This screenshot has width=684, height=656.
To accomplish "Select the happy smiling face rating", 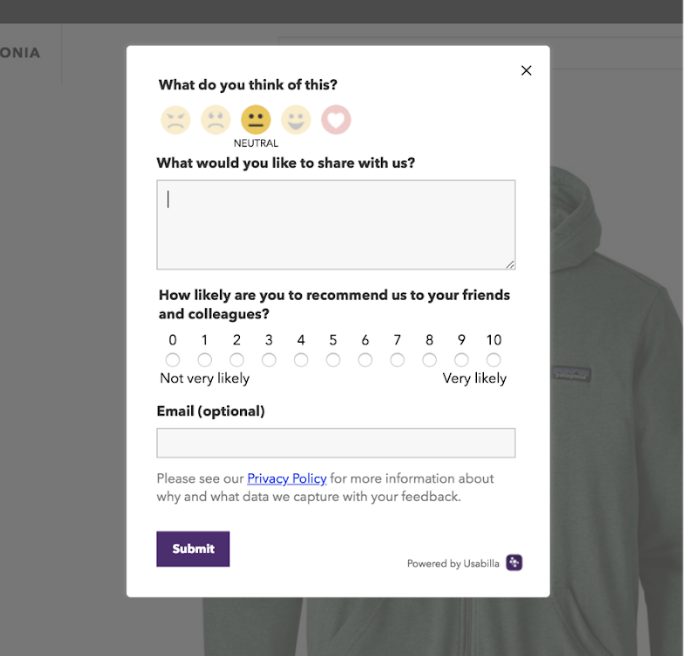I will coord(296,121).
